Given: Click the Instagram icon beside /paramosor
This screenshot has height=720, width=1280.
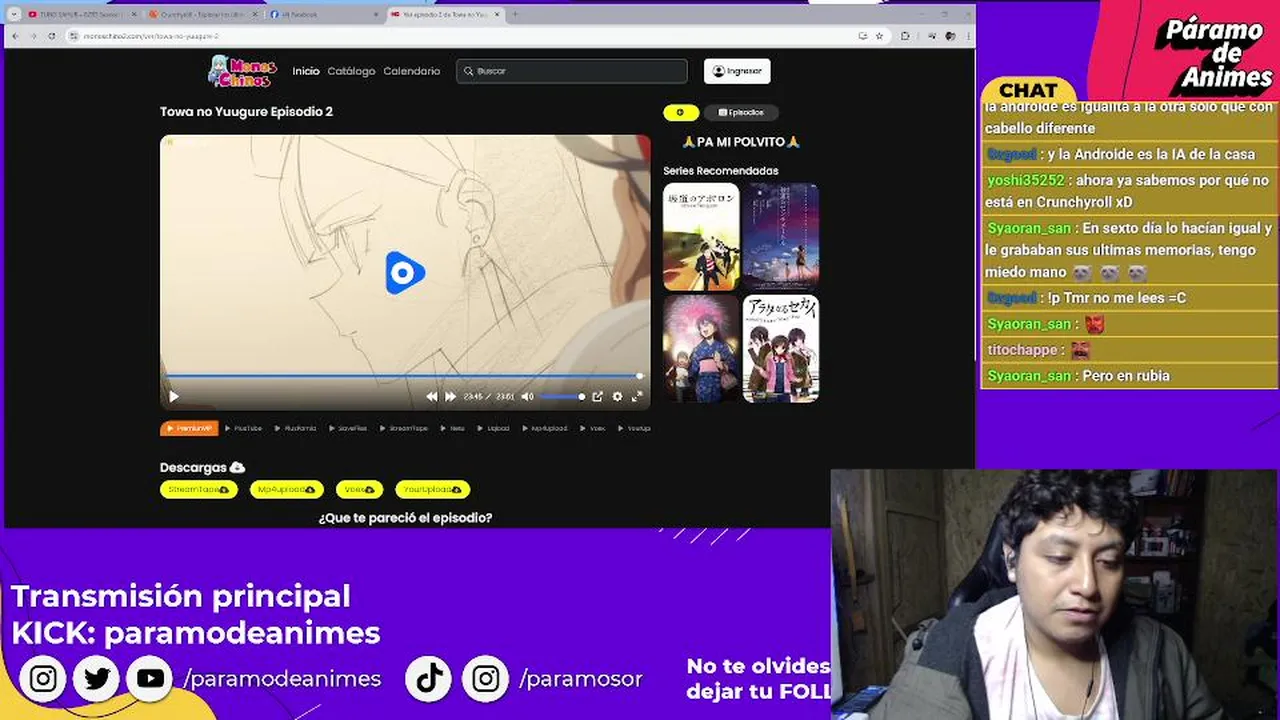Looking at the screenshot, I should pos(485,679).
